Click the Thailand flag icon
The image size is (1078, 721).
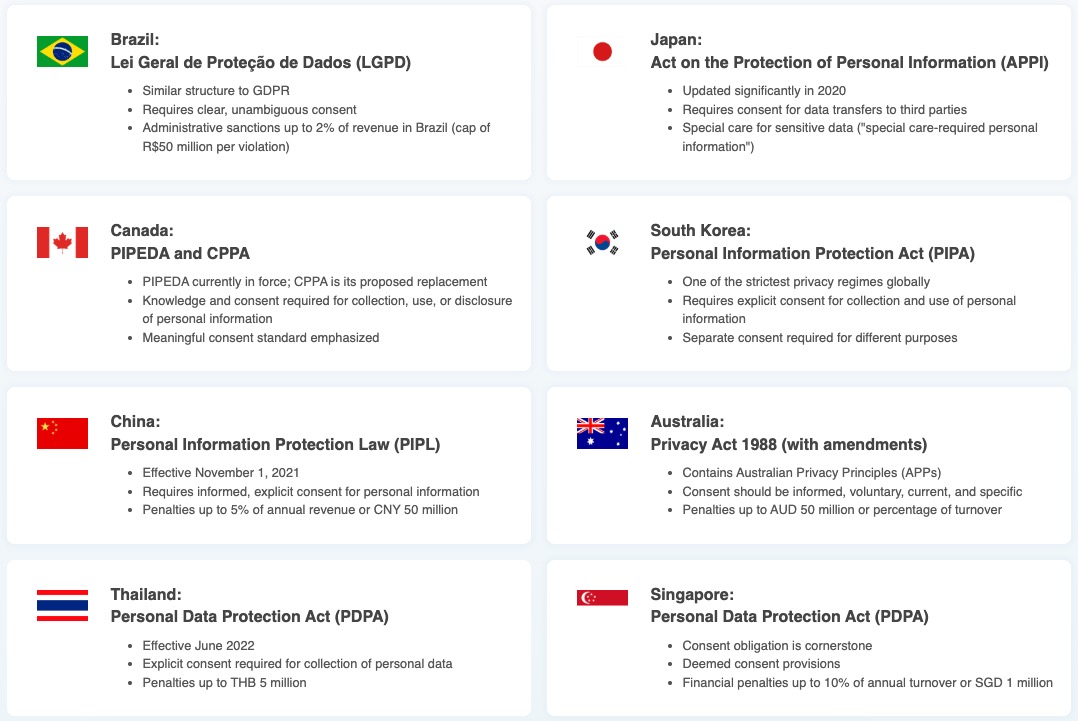tap(62, 605)
